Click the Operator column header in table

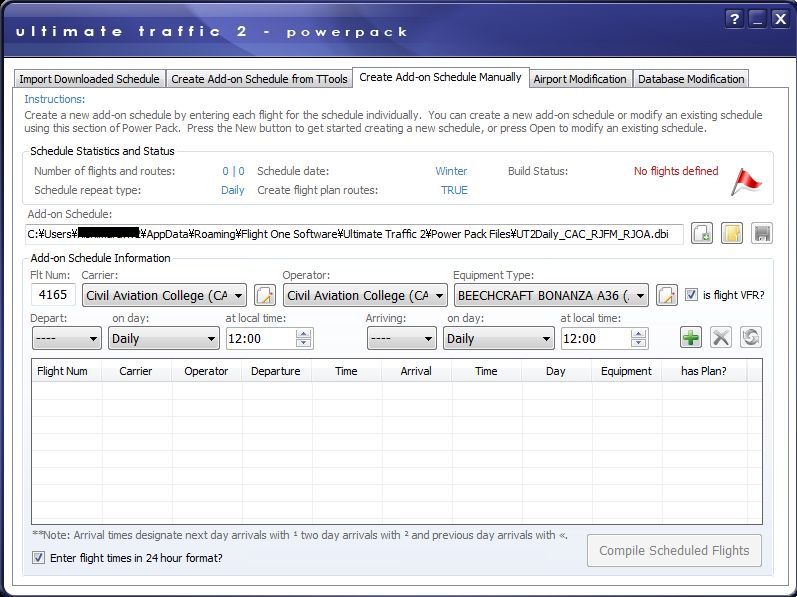206,371
